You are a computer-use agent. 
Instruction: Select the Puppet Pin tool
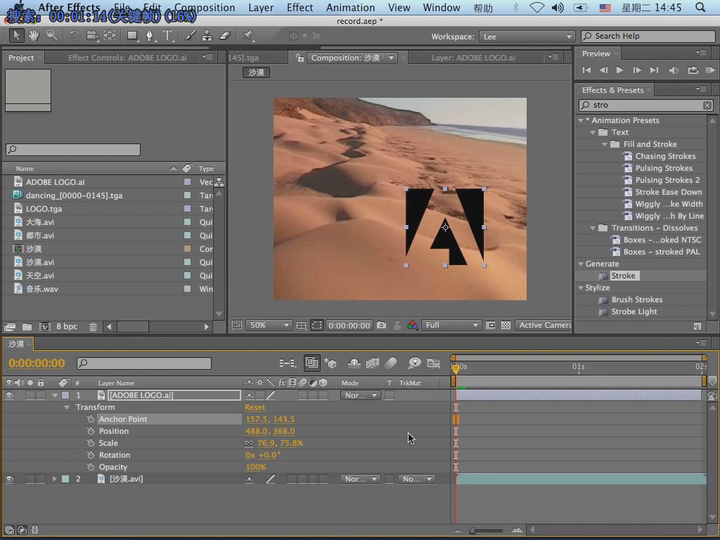[x=248, y=36]
